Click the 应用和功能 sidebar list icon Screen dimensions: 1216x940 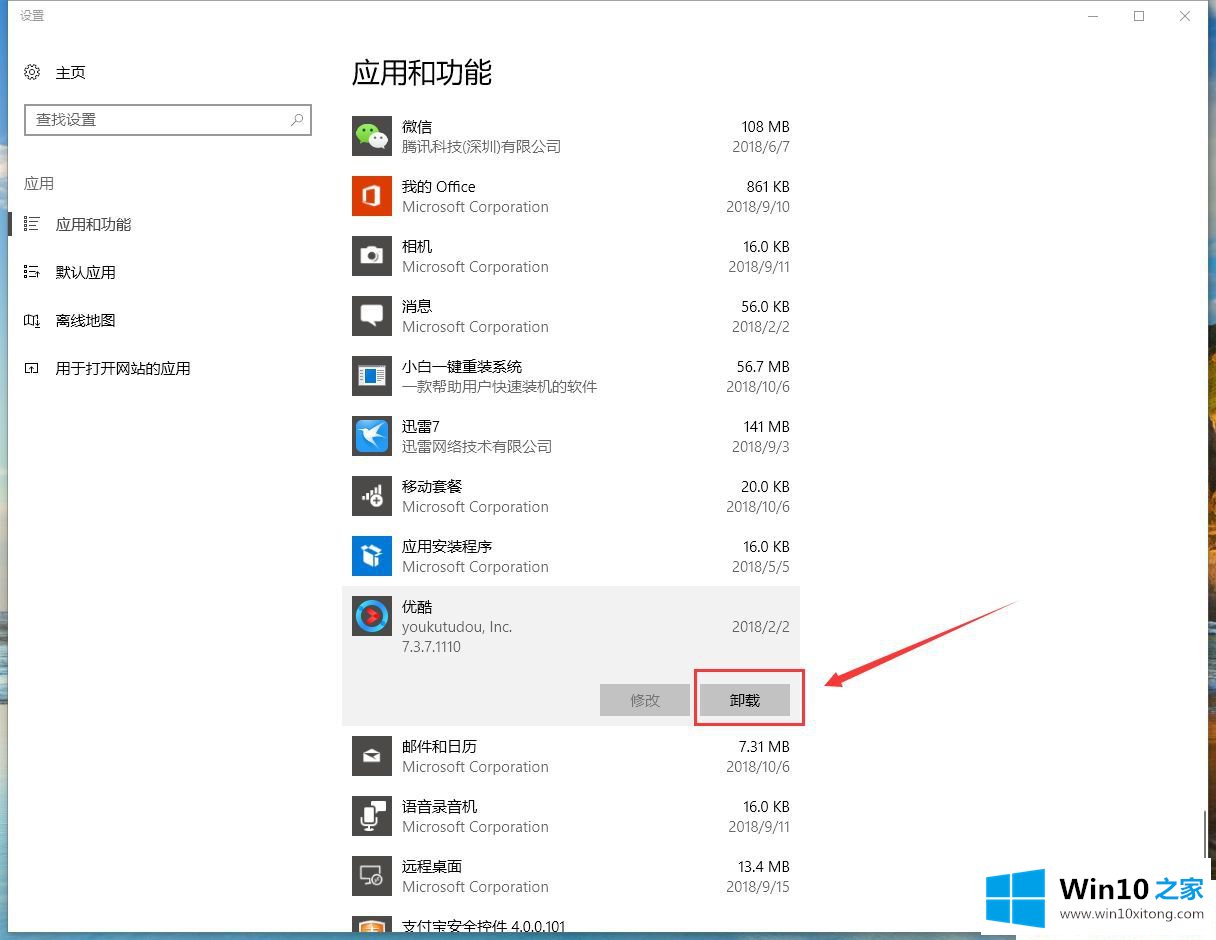click(32, 224)
